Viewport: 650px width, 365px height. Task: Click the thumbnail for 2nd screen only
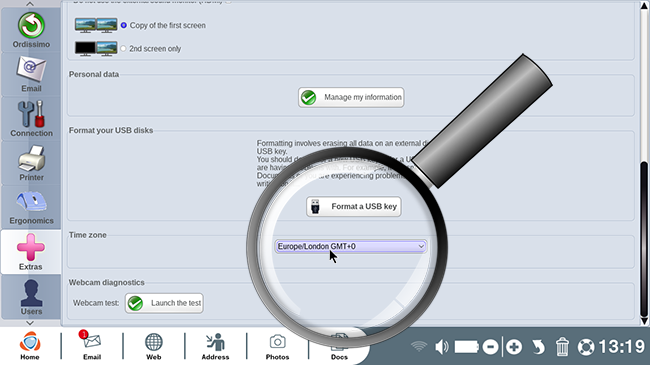pos(96,49)
